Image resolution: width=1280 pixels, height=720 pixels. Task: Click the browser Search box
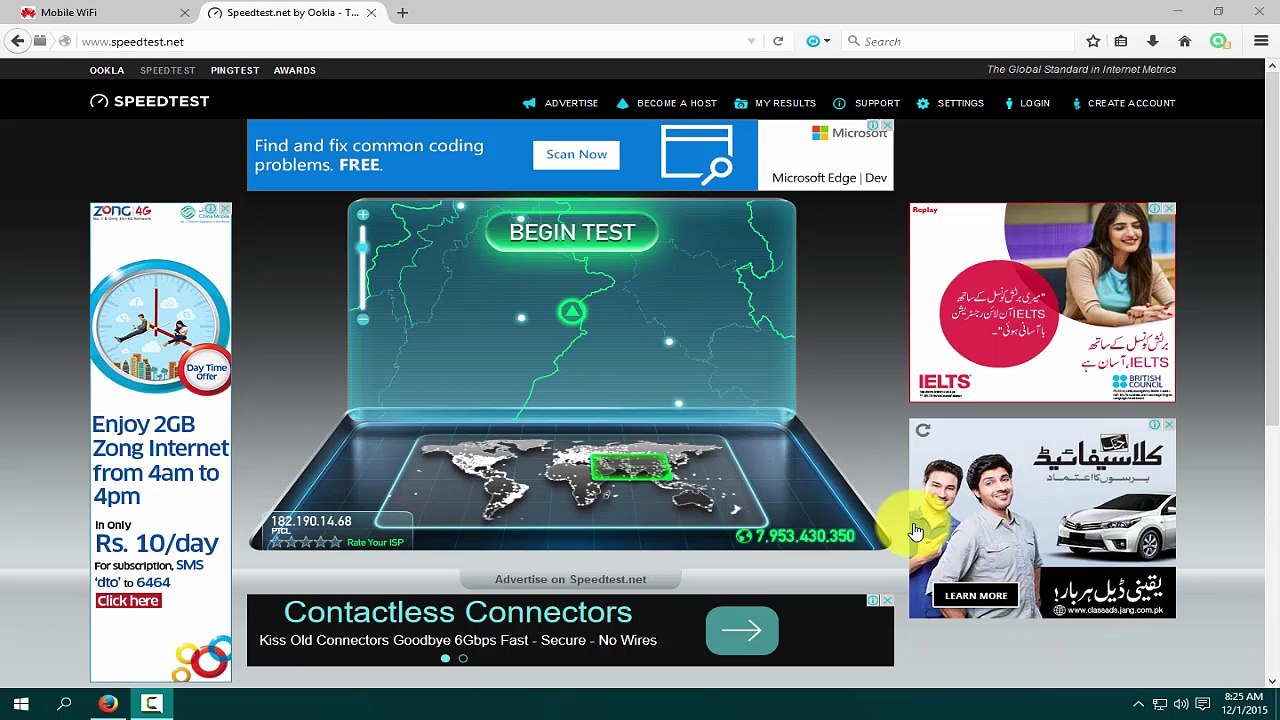(960, 41)
